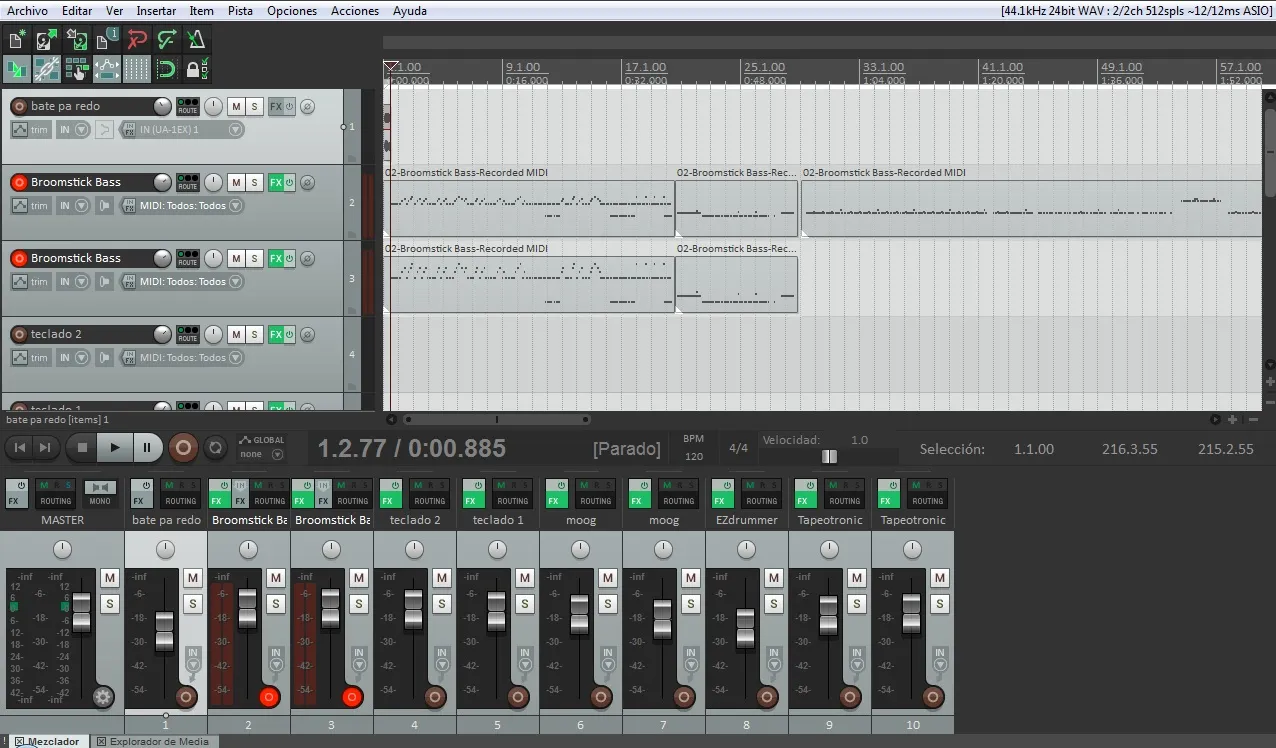Open master settings gear icon in mixer

[x=103, y=697]
